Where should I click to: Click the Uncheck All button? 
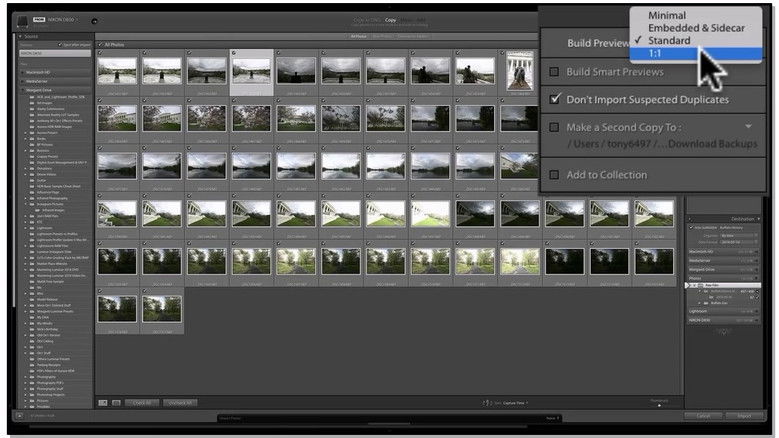pyautogui.click(x=181, y=402)
